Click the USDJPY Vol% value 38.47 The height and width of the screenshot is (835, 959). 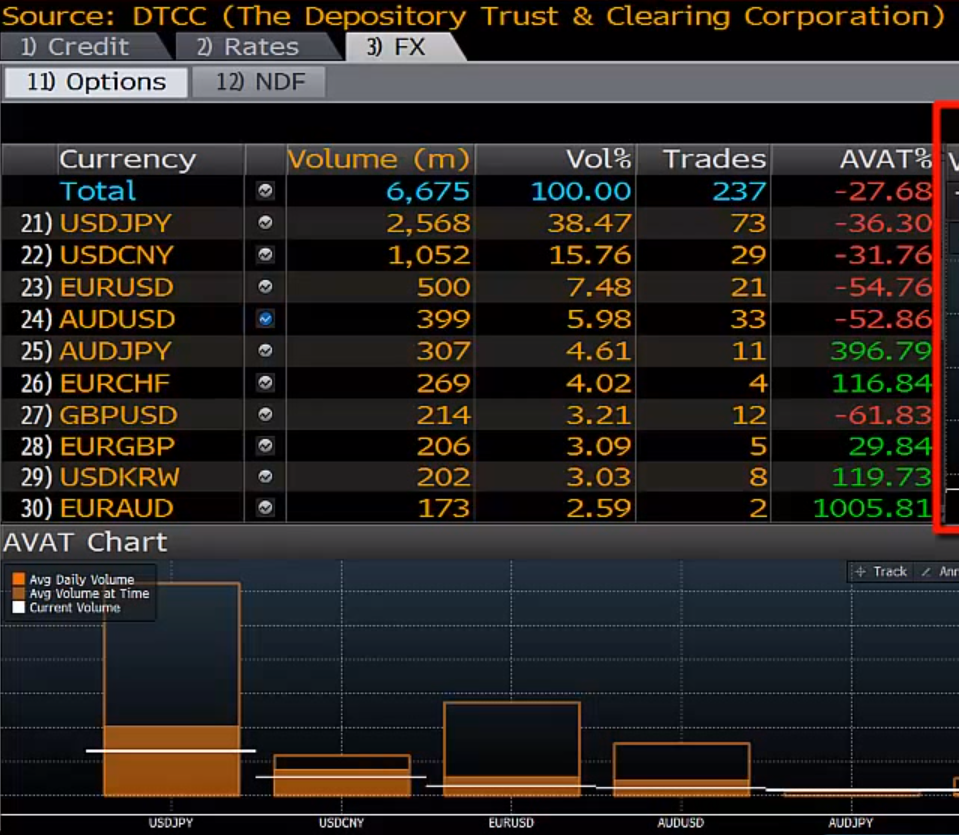tap(589, 223)
